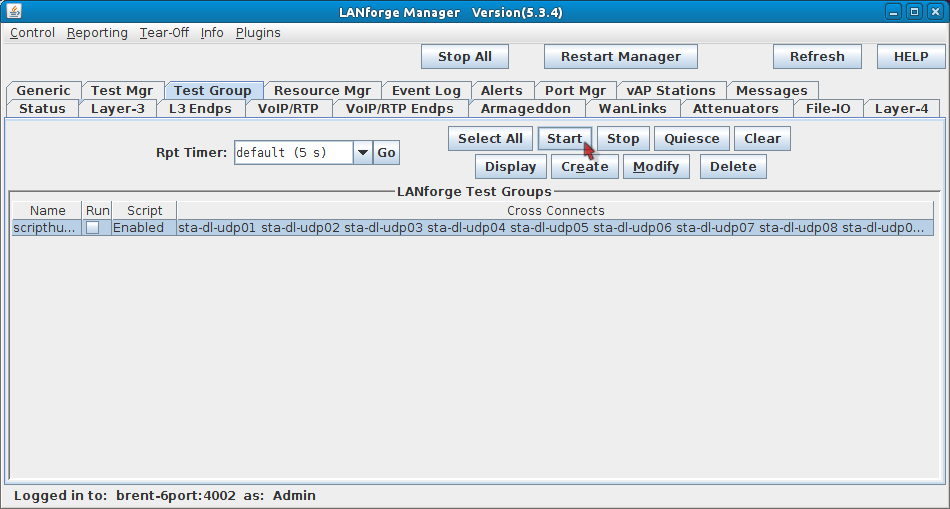Open the Tear-Off menu

point(164,33)
